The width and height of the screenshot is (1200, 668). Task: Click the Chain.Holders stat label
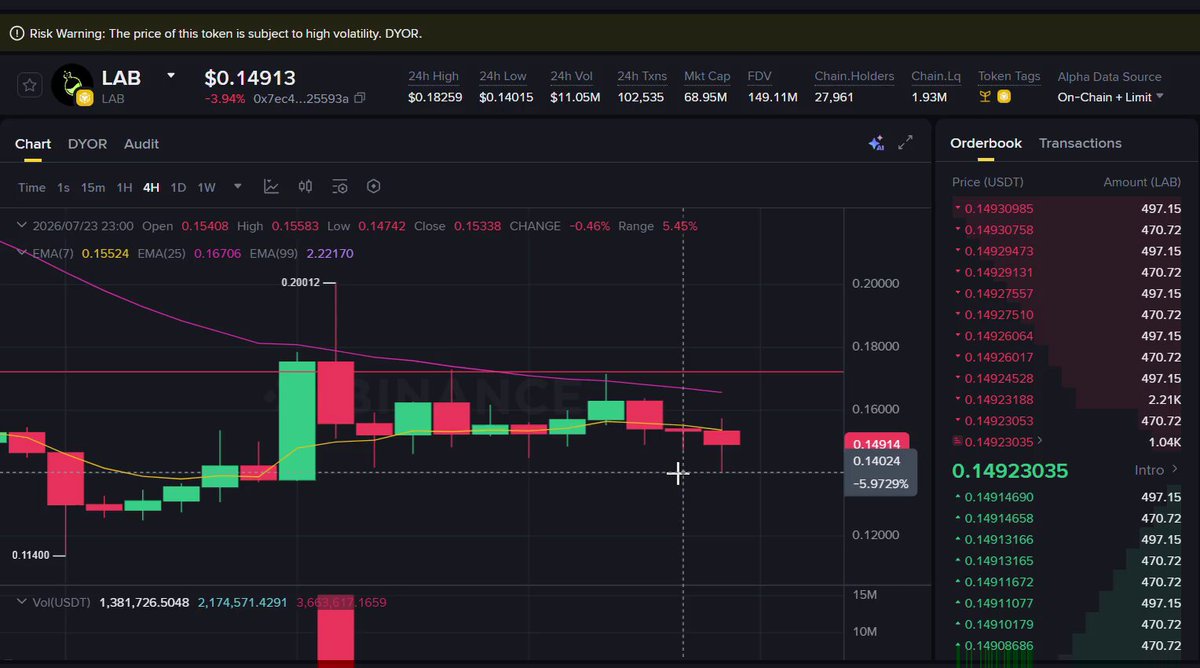854,76
